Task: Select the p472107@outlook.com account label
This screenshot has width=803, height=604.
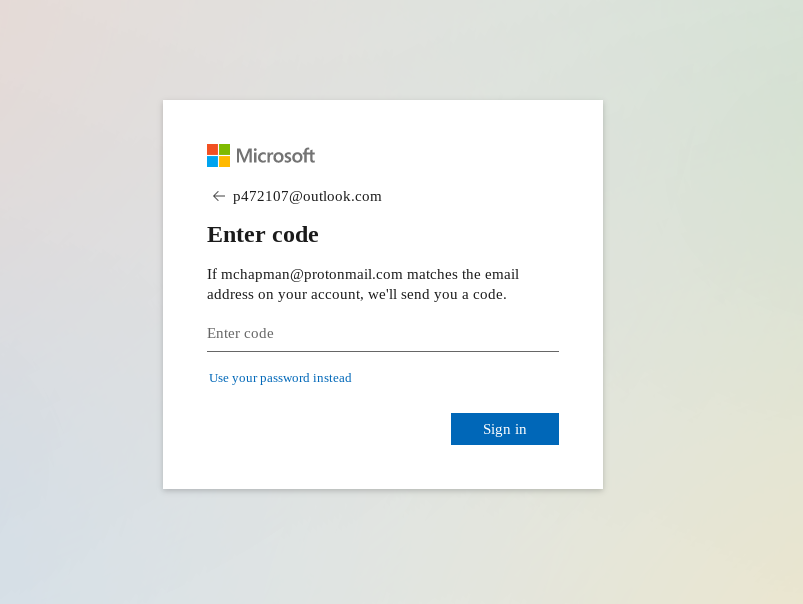Action: click(x=307, y=196)
